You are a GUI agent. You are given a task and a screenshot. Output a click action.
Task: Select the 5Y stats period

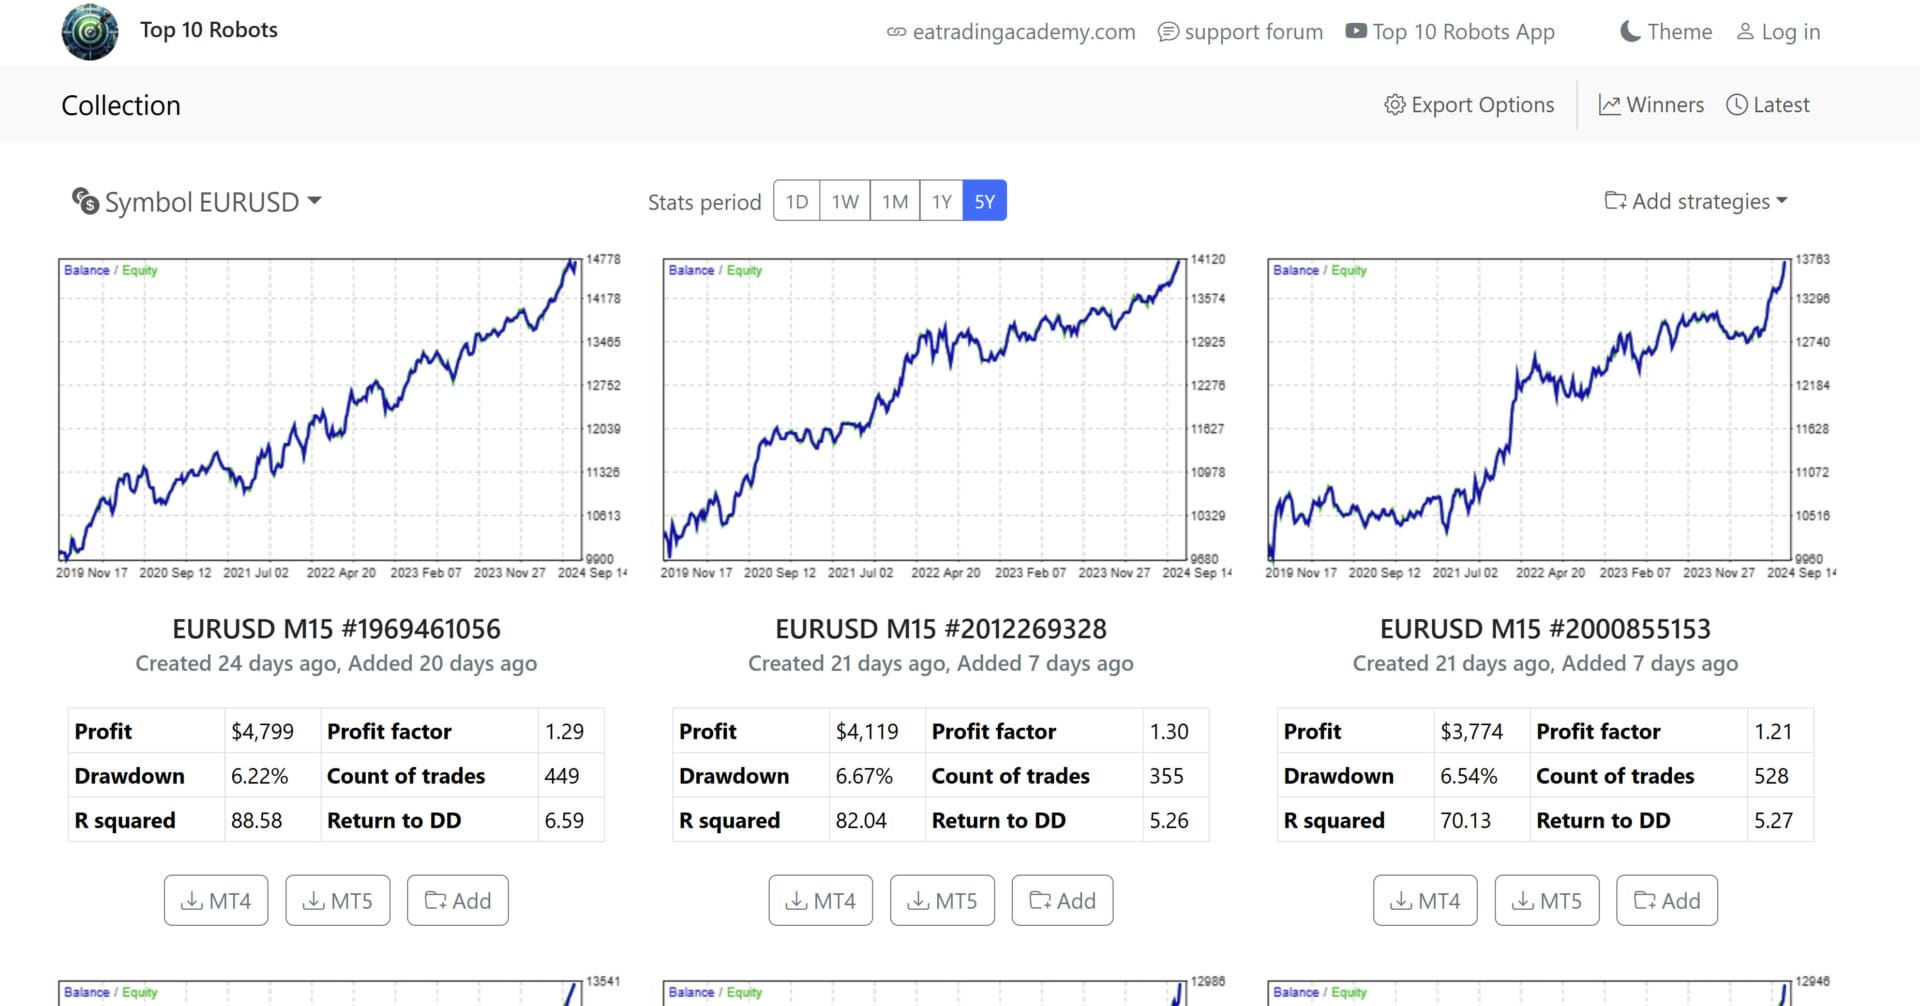coord(985,202)
